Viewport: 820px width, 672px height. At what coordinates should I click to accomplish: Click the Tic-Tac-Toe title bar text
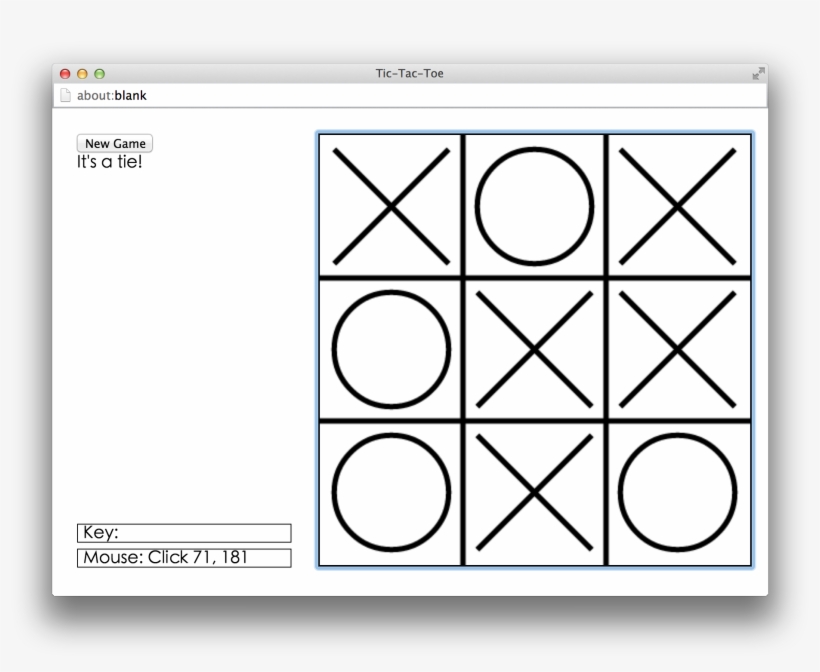tap(410, 72)
